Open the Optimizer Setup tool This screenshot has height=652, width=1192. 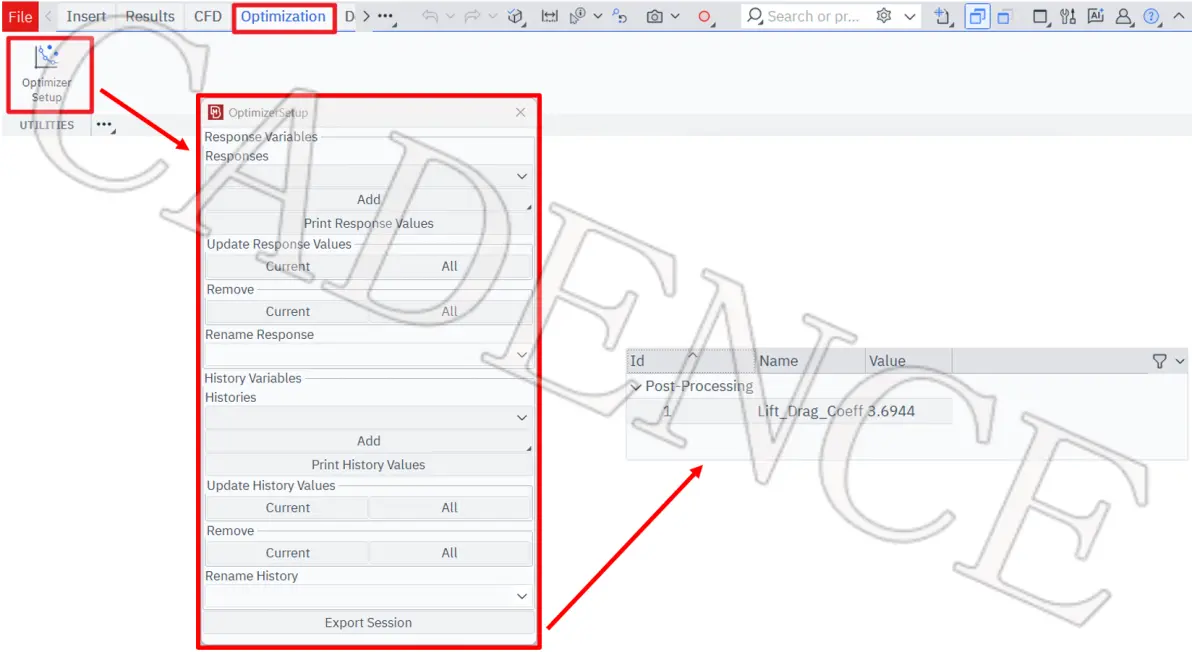click(x=47, y=74)
